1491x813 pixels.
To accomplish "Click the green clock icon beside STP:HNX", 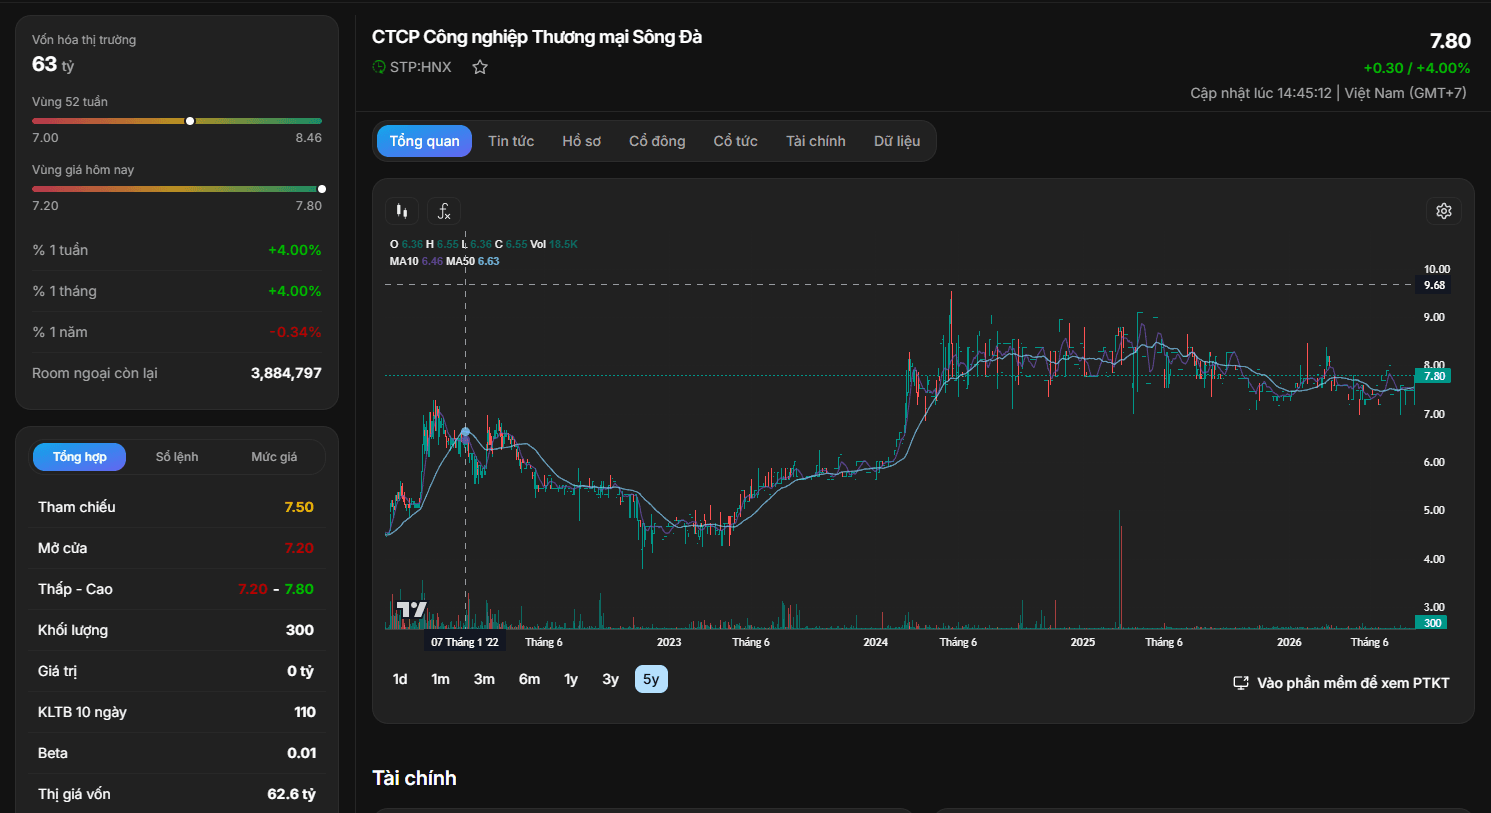I will (x=379, y=67).
